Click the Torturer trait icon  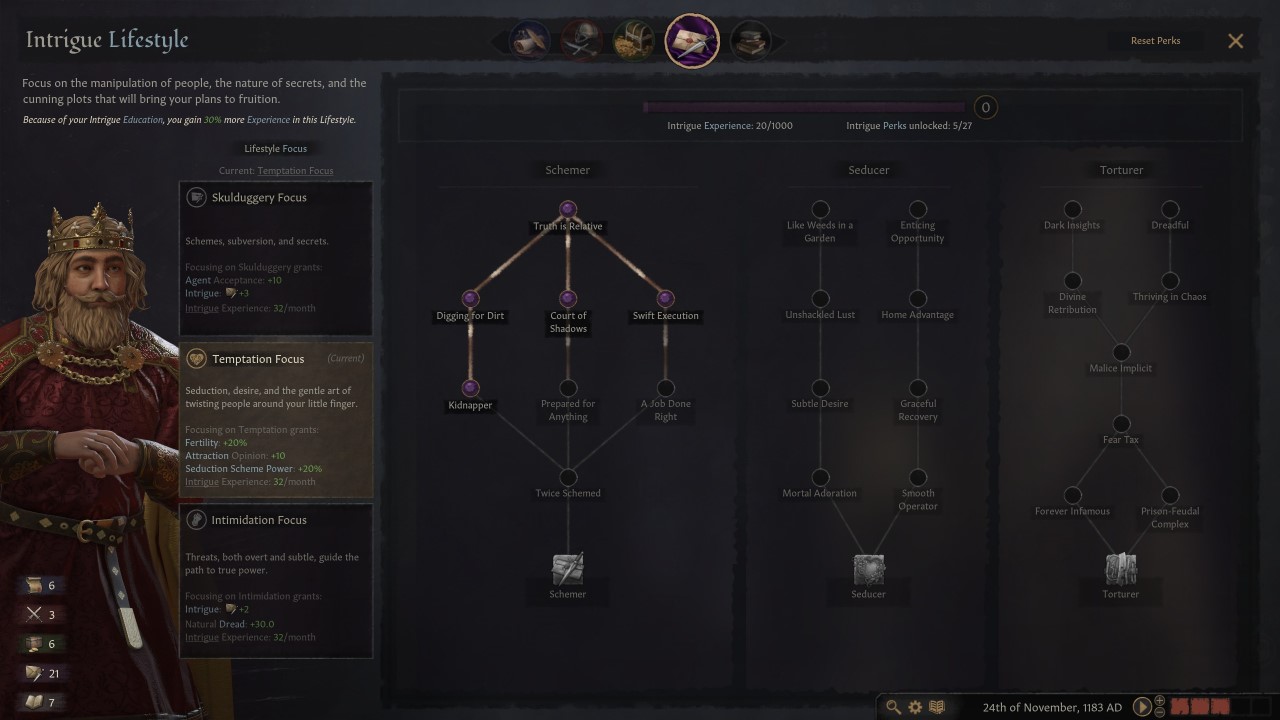pyautogui.click(x=1121, y=569)
